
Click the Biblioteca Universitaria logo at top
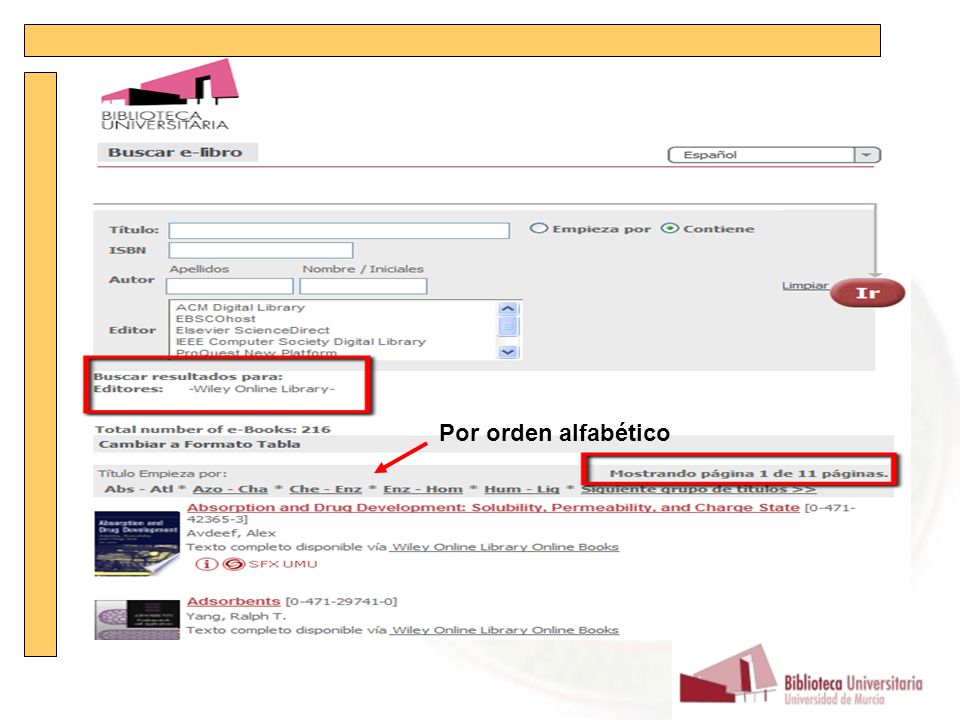pyautogui.click(x=168, y=95)
